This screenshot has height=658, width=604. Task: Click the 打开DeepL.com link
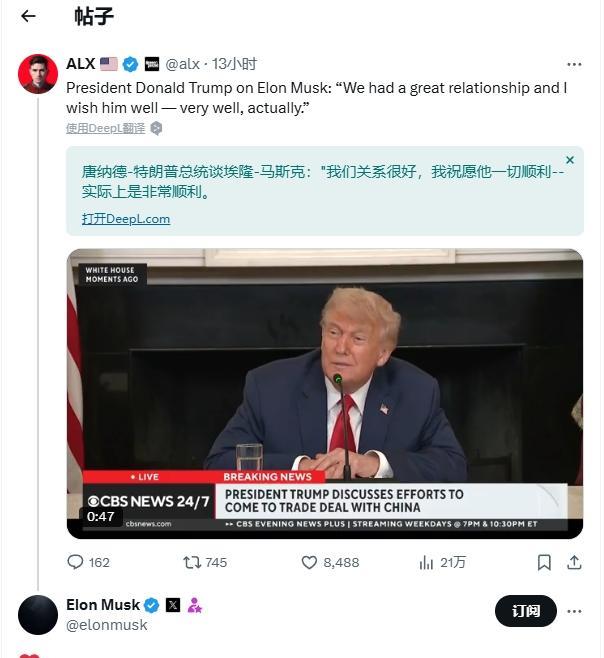[x=126, y=219]
